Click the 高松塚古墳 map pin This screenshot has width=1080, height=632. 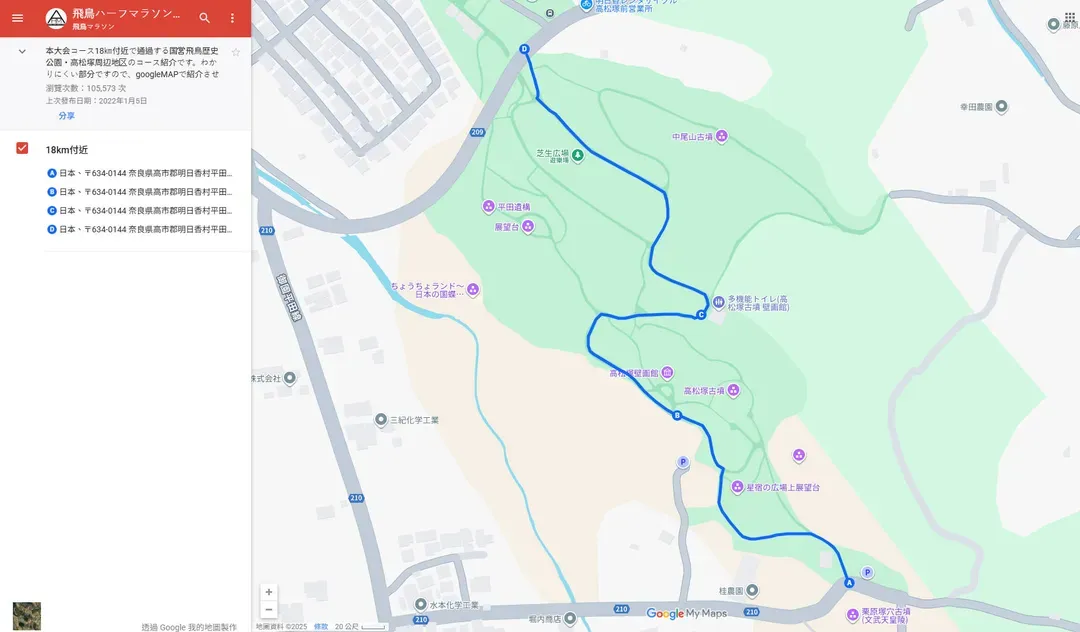(734, 390)
